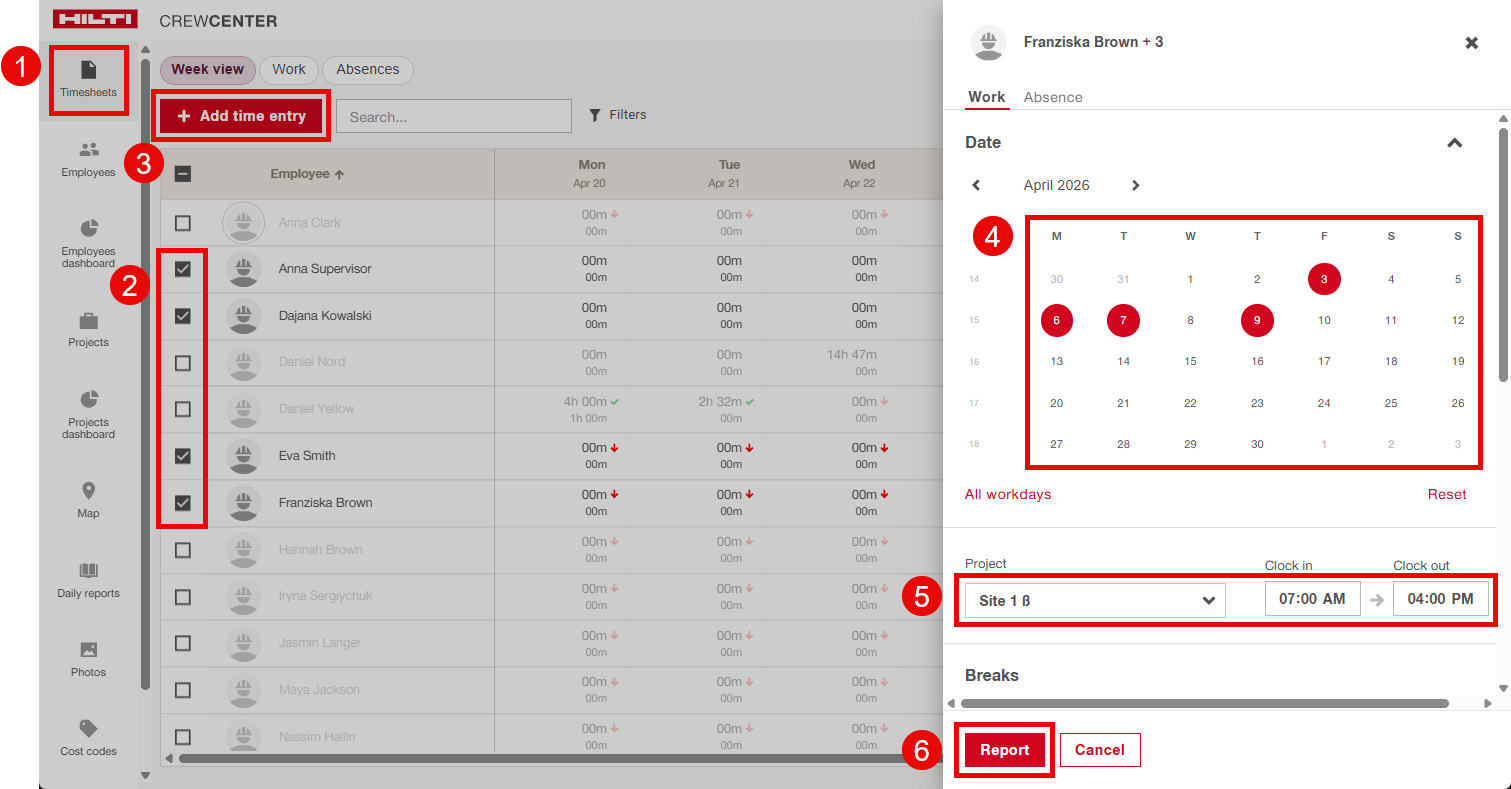Uncheck the Dajana Kowalski checkbox
The image size is (1511, 789).
click(183, 316)
